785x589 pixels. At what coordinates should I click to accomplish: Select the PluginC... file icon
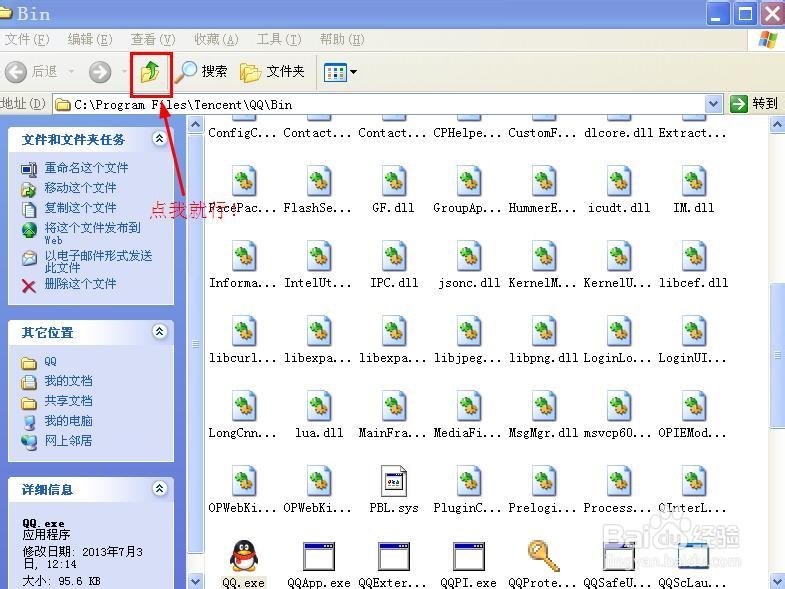tap(469, 481)
